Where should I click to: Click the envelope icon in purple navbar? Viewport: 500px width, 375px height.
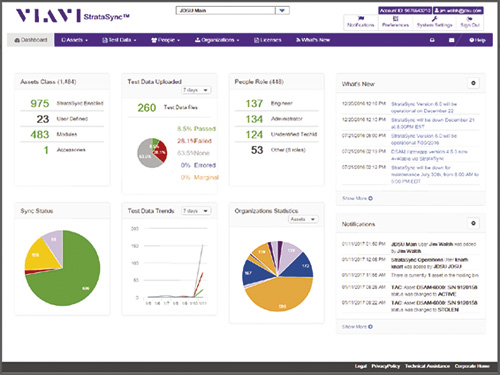451,40
